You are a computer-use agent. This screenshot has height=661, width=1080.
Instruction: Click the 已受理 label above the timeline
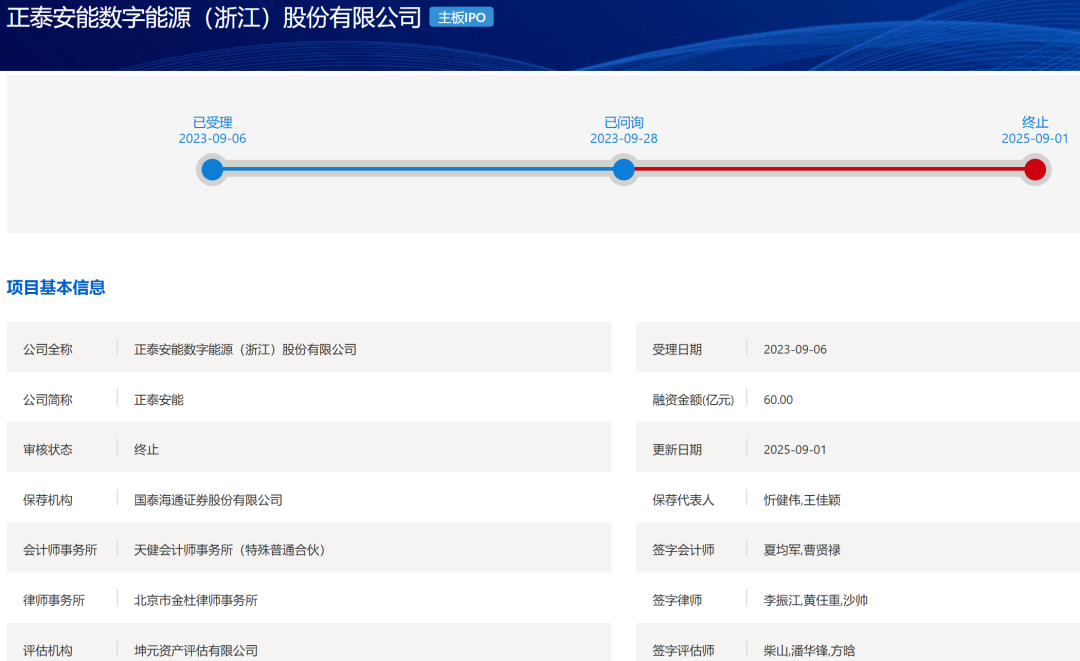click(x=212, y=123)
